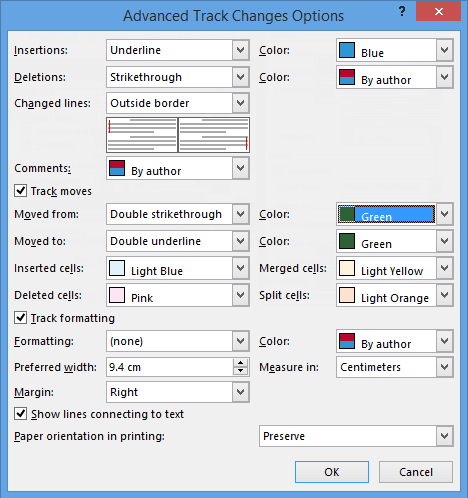This screenshot has height=498, width=468.
Task: Close the Advanced Track Changes Options dialog
Action: pos(439,11)
